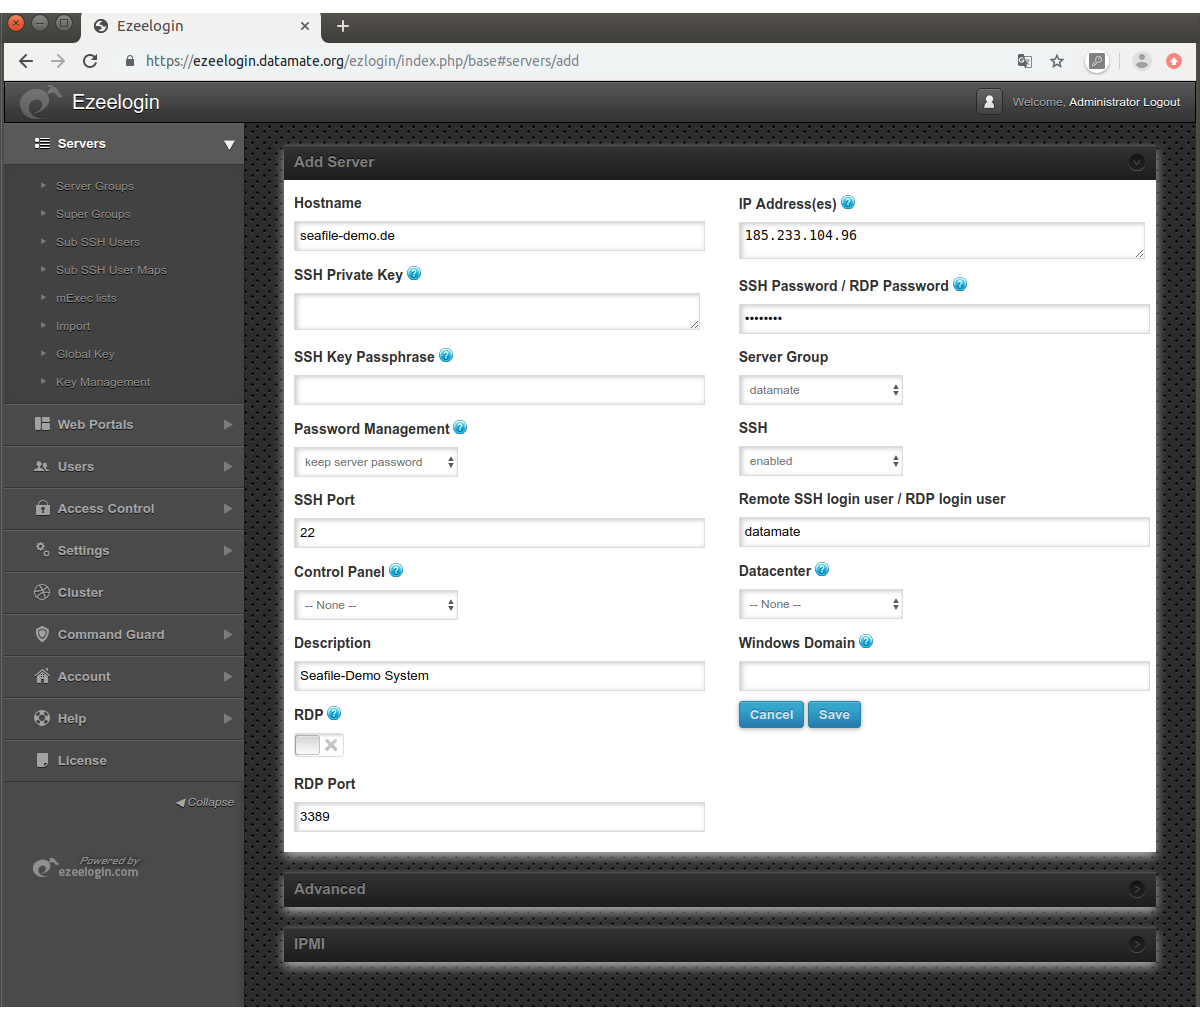Click help icon beside IP Address(es)

(x=848, y=203)
